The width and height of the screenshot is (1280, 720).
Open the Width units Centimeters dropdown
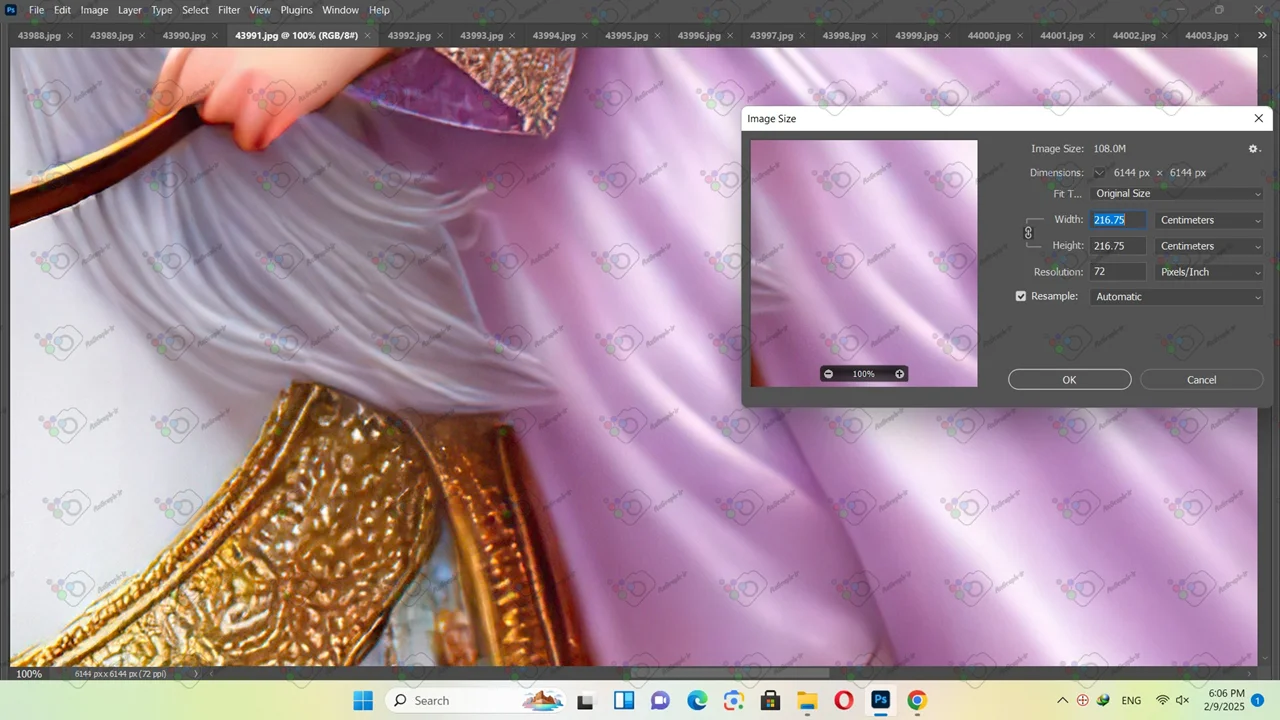pyautogui.click(x=1209, y=220)
